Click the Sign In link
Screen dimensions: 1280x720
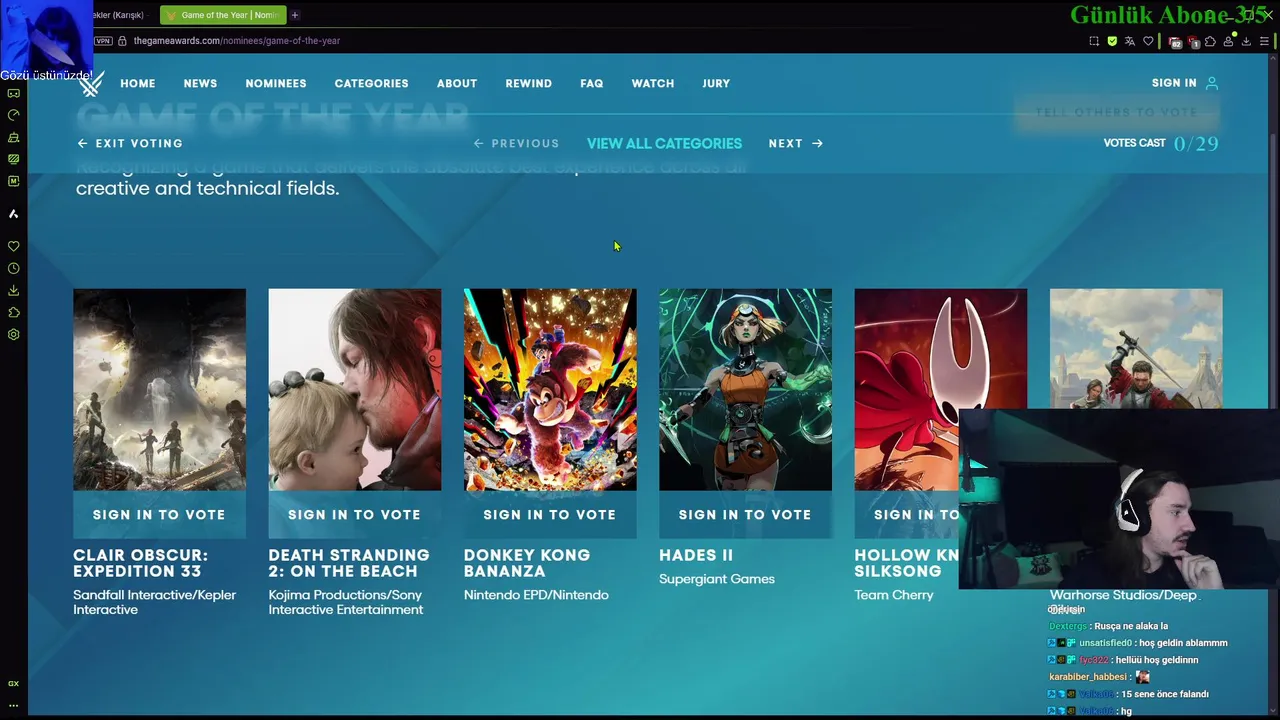pos(1174,83)
